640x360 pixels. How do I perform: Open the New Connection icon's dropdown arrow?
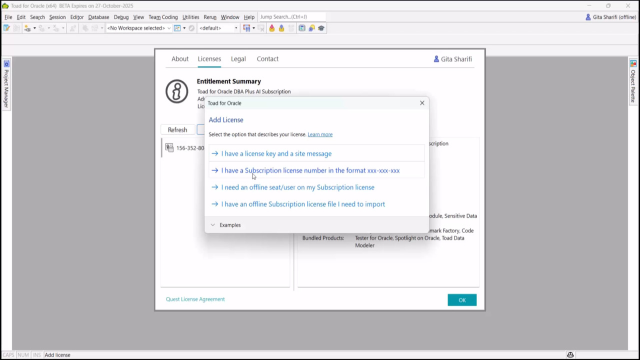coord(35,28)
